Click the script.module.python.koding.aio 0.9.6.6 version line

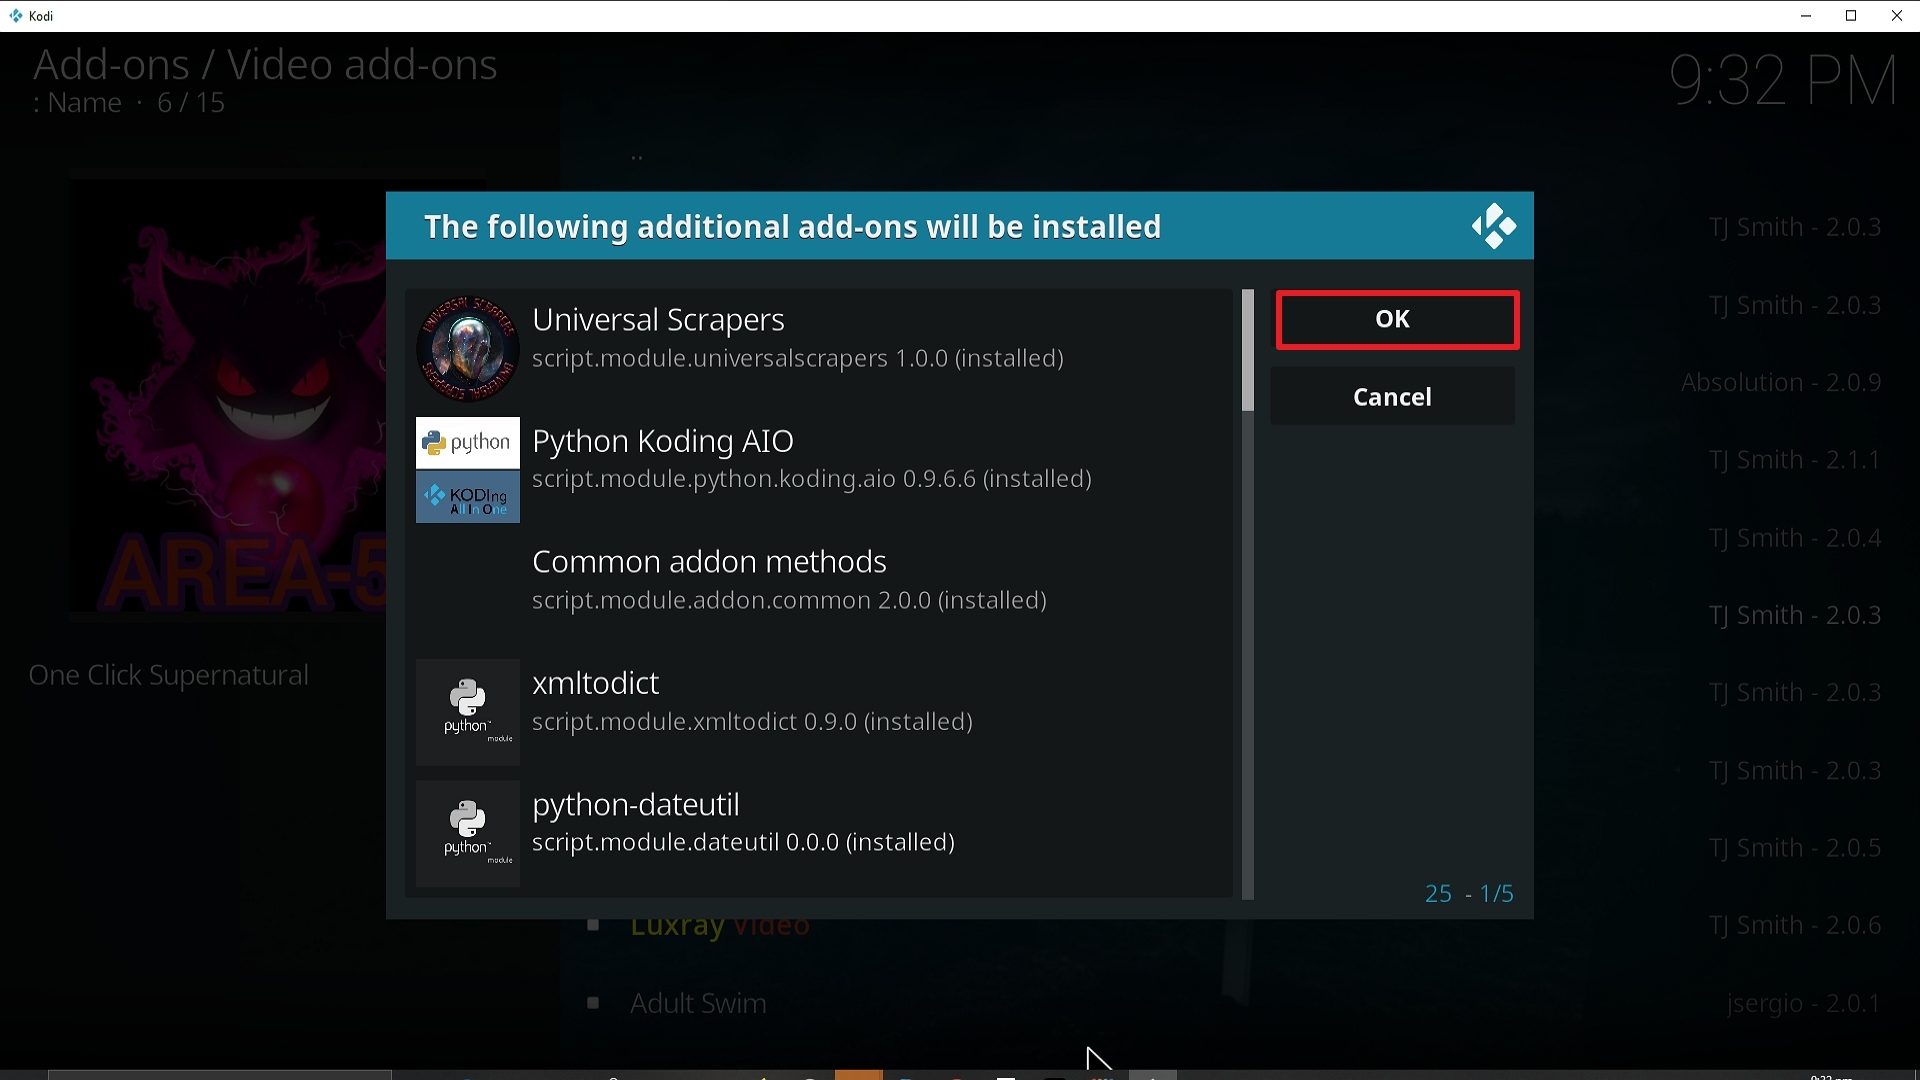[x=811, y=480]
